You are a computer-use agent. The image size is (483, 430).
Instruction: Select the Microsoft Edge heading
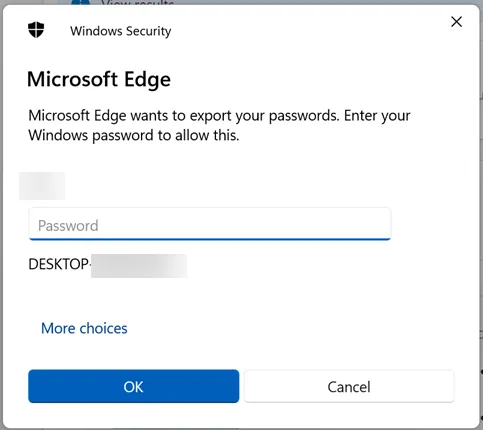99,80
